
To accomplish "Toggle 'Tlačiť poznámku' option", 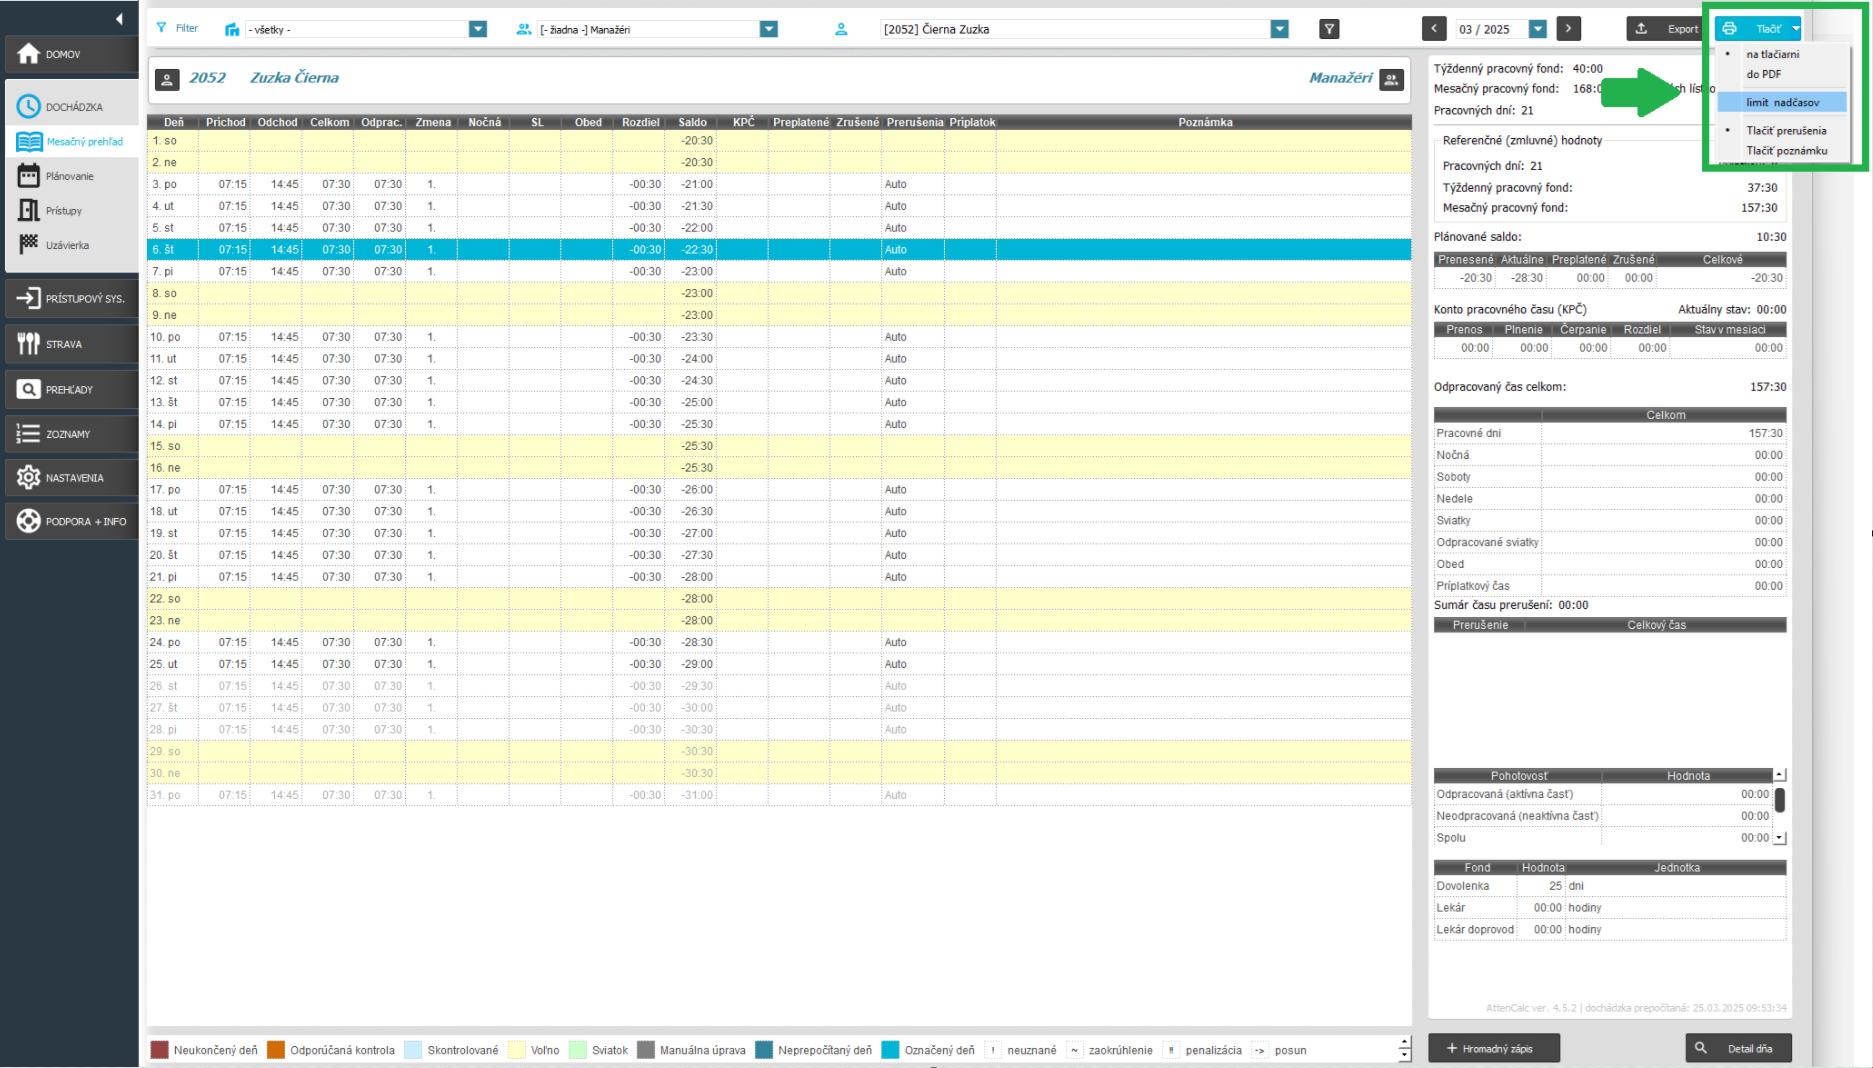I will click(x=1786, y=151).
